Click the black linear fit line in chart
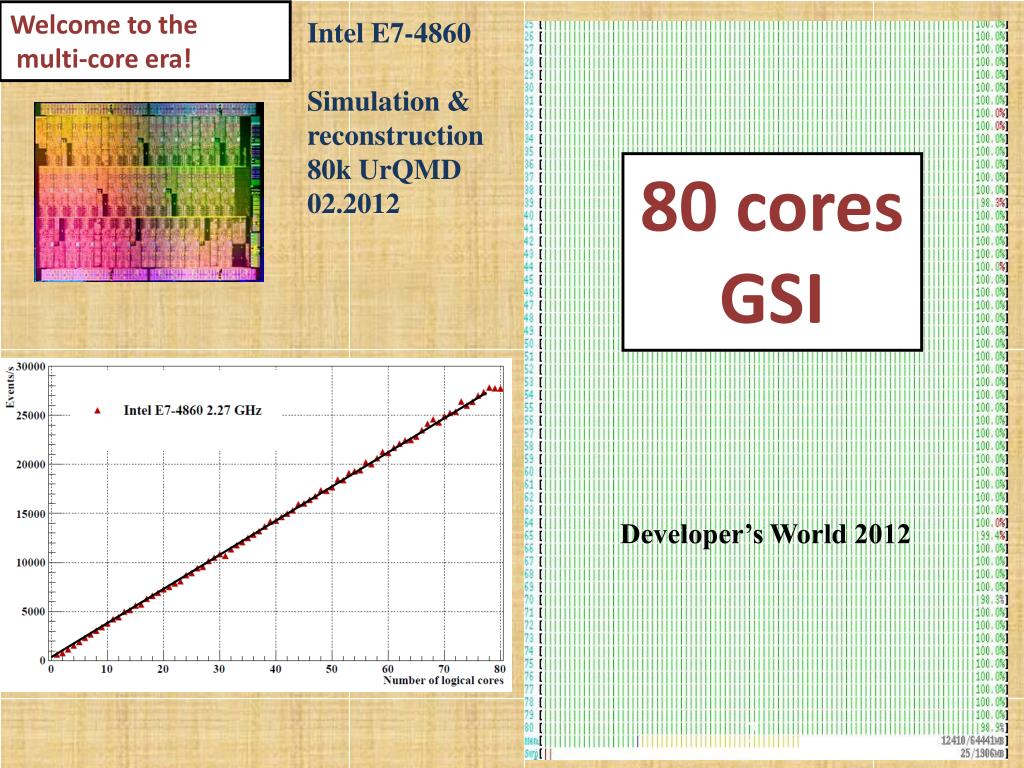1024x768 pixels. [270, 523]
